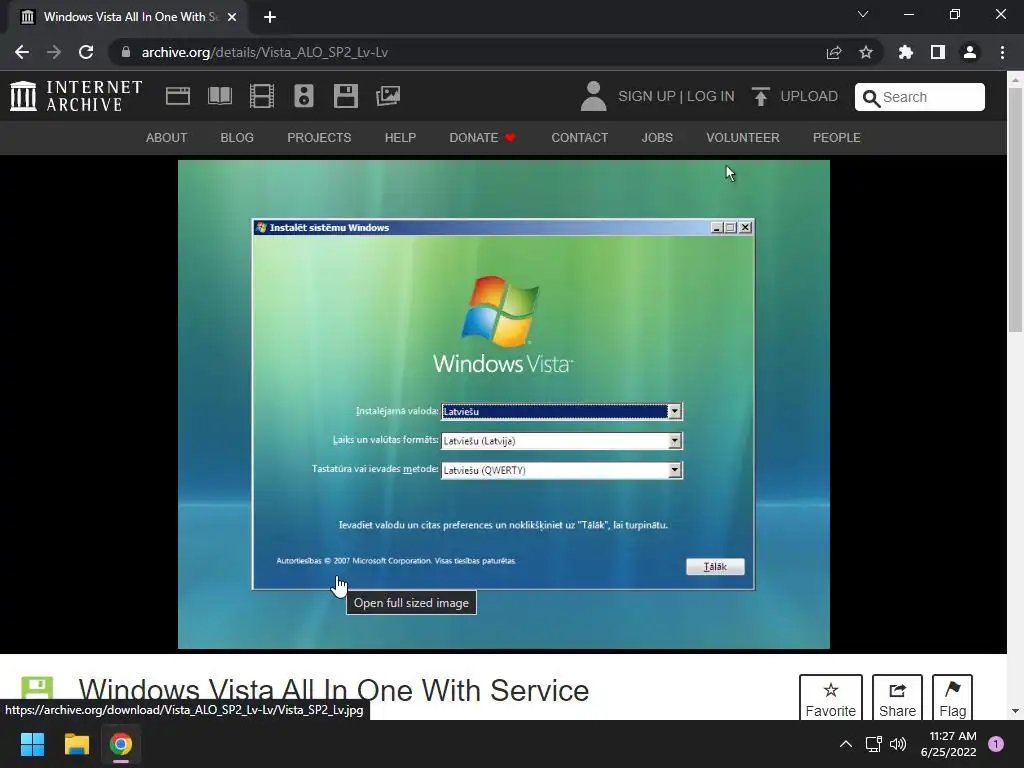Screen dimensions: 1024x768
Task: Open the Windows Vista setup screenshot image
Action: pyautogui.click(x=504, y=404)
